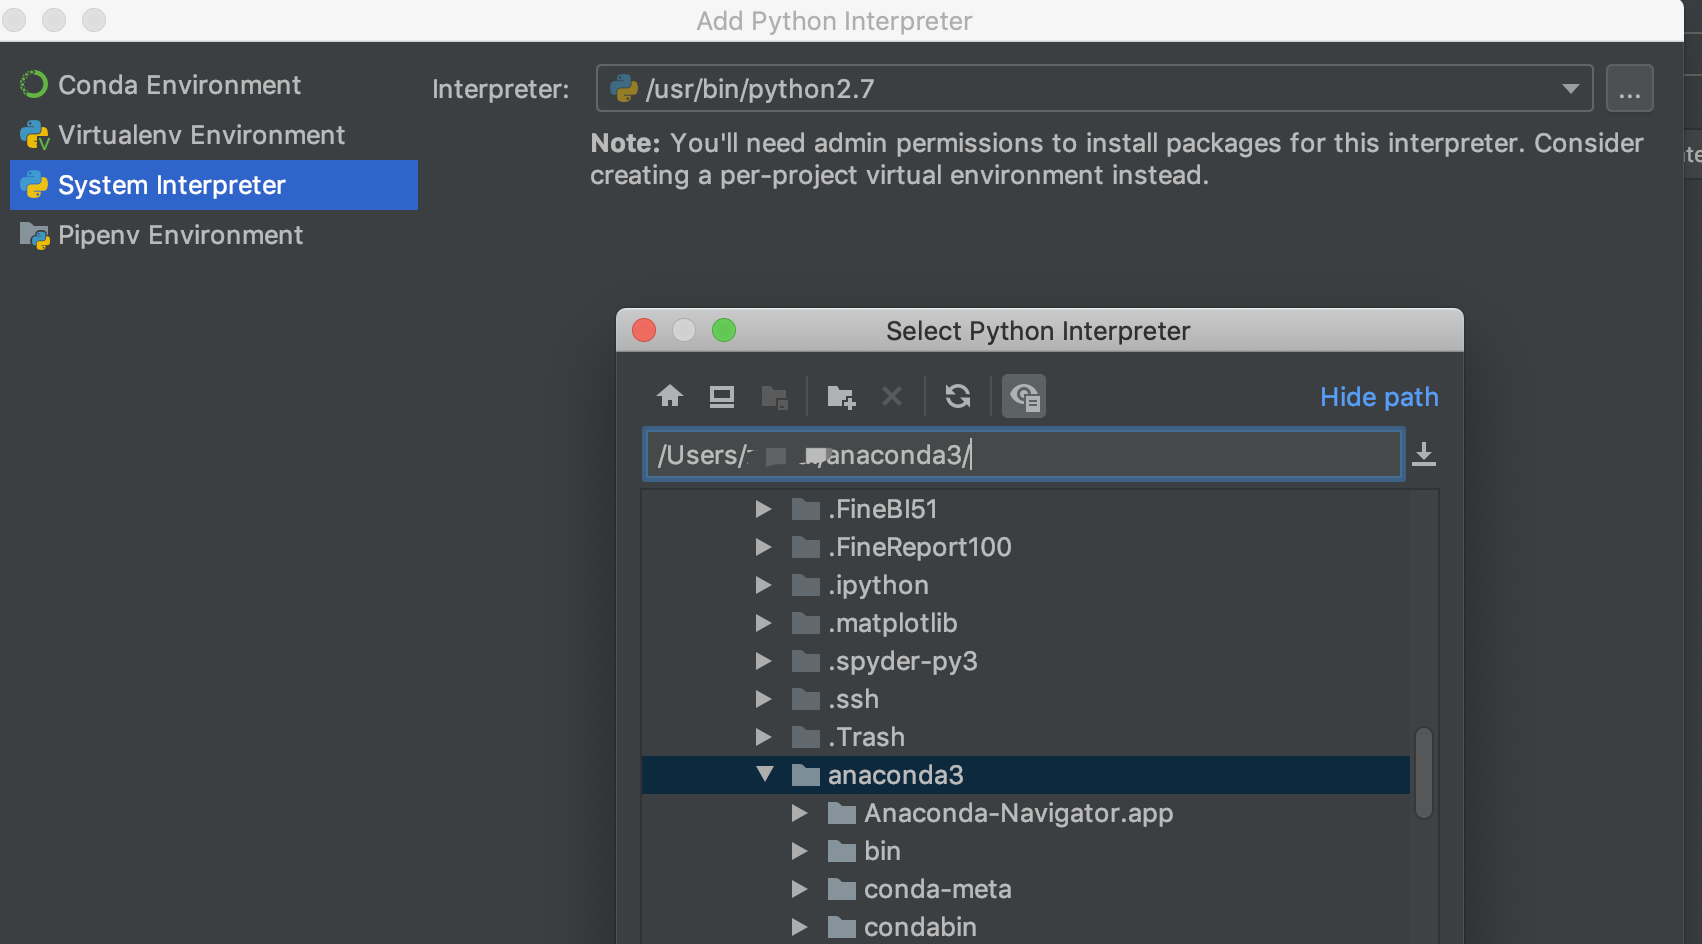Screen dimensions: 1702x944
Task: Close the Select Python Interpreter dialog
Action: (644, 330)
